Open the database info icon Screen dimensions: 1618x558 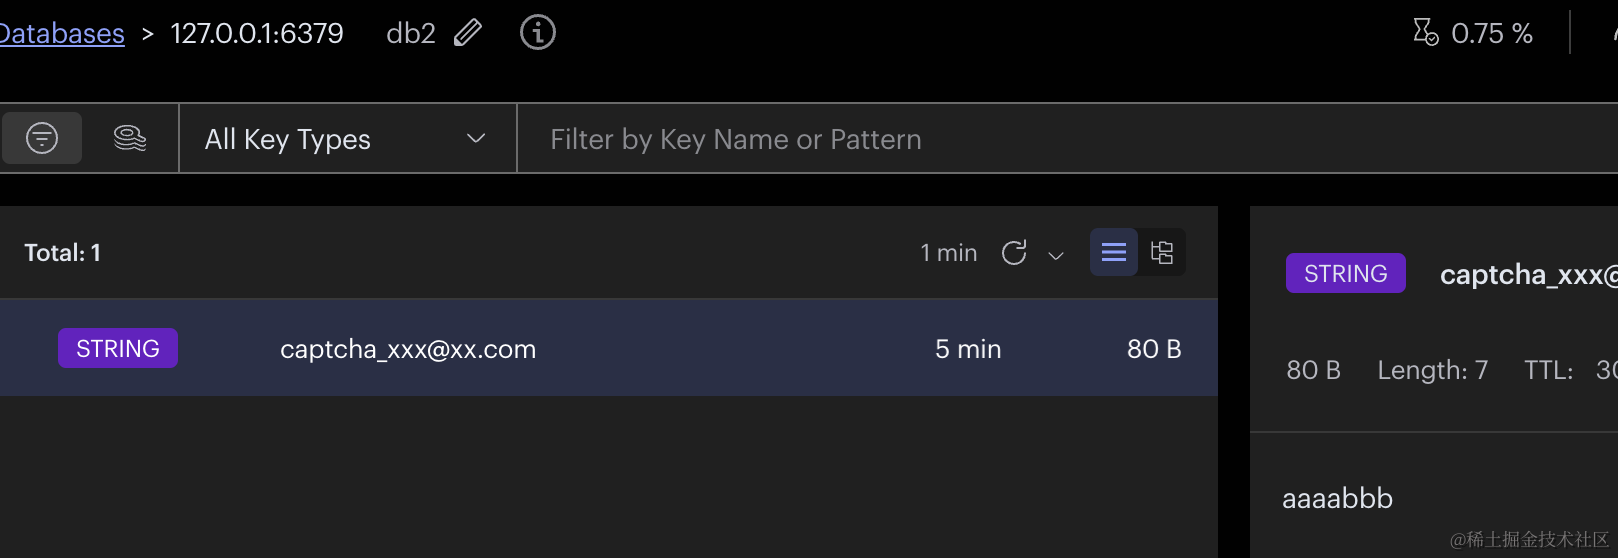(538, 33)
